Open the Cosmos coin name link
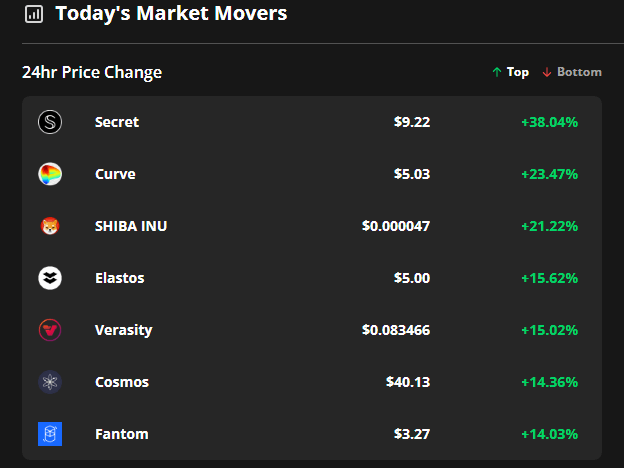624x468 pixels. 121,382
